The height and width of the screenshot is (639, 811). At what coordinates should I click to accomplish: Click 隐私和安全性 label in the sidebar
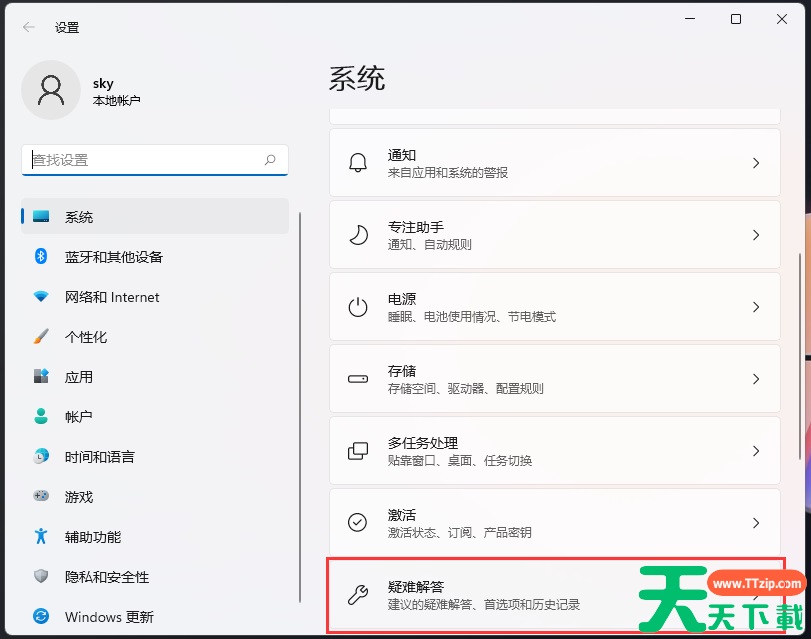pos(107,576)
